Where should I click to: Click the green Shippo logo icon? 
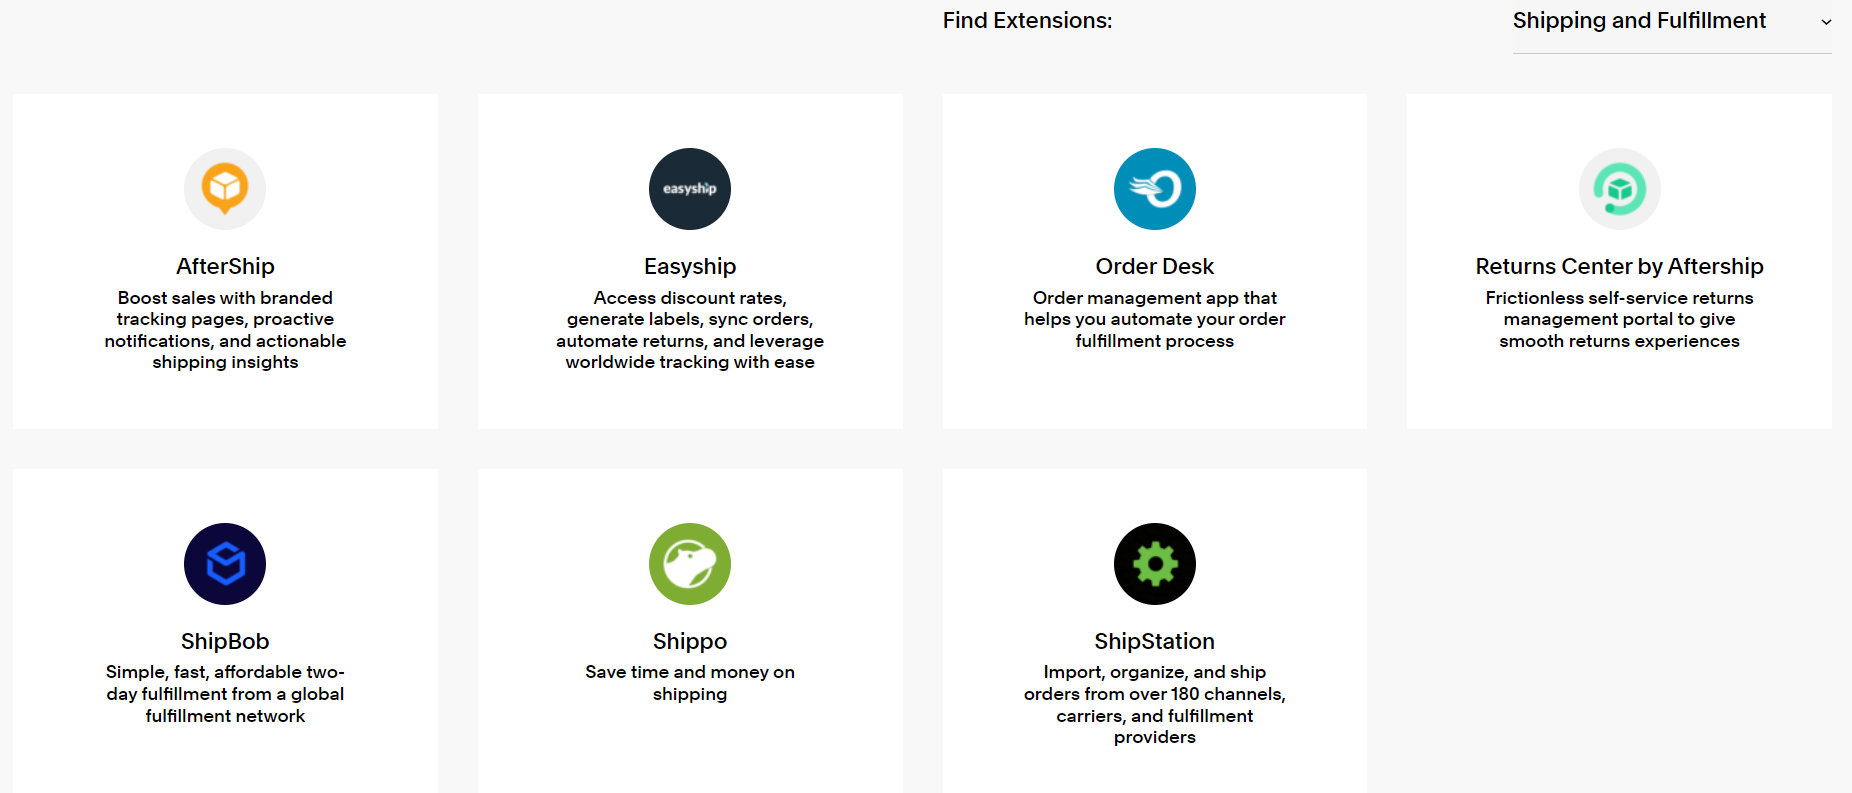[x=690, y=564]
